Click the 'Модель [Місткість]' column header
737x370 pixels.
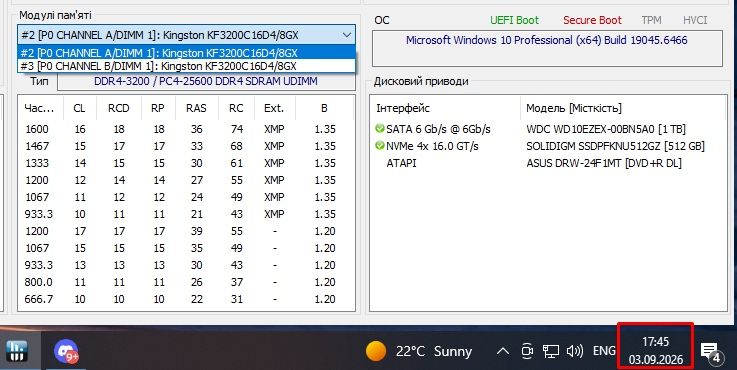point(624,108)
